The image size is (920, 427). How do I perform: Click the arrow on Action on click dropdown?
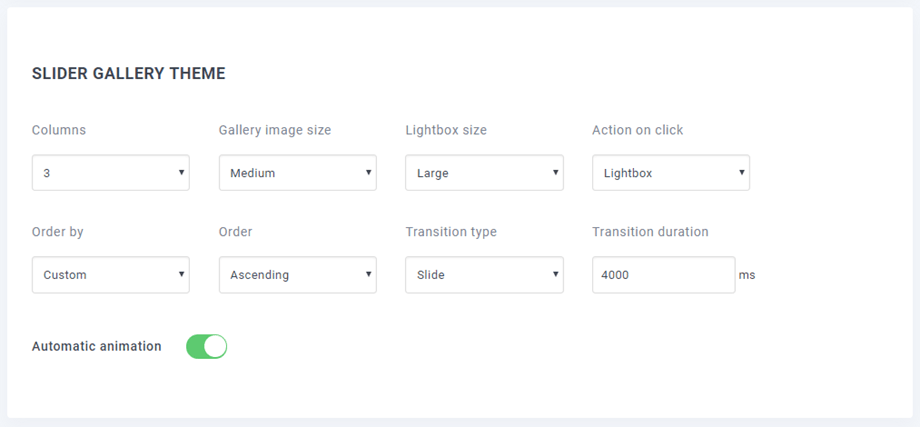tap(741, 173)
